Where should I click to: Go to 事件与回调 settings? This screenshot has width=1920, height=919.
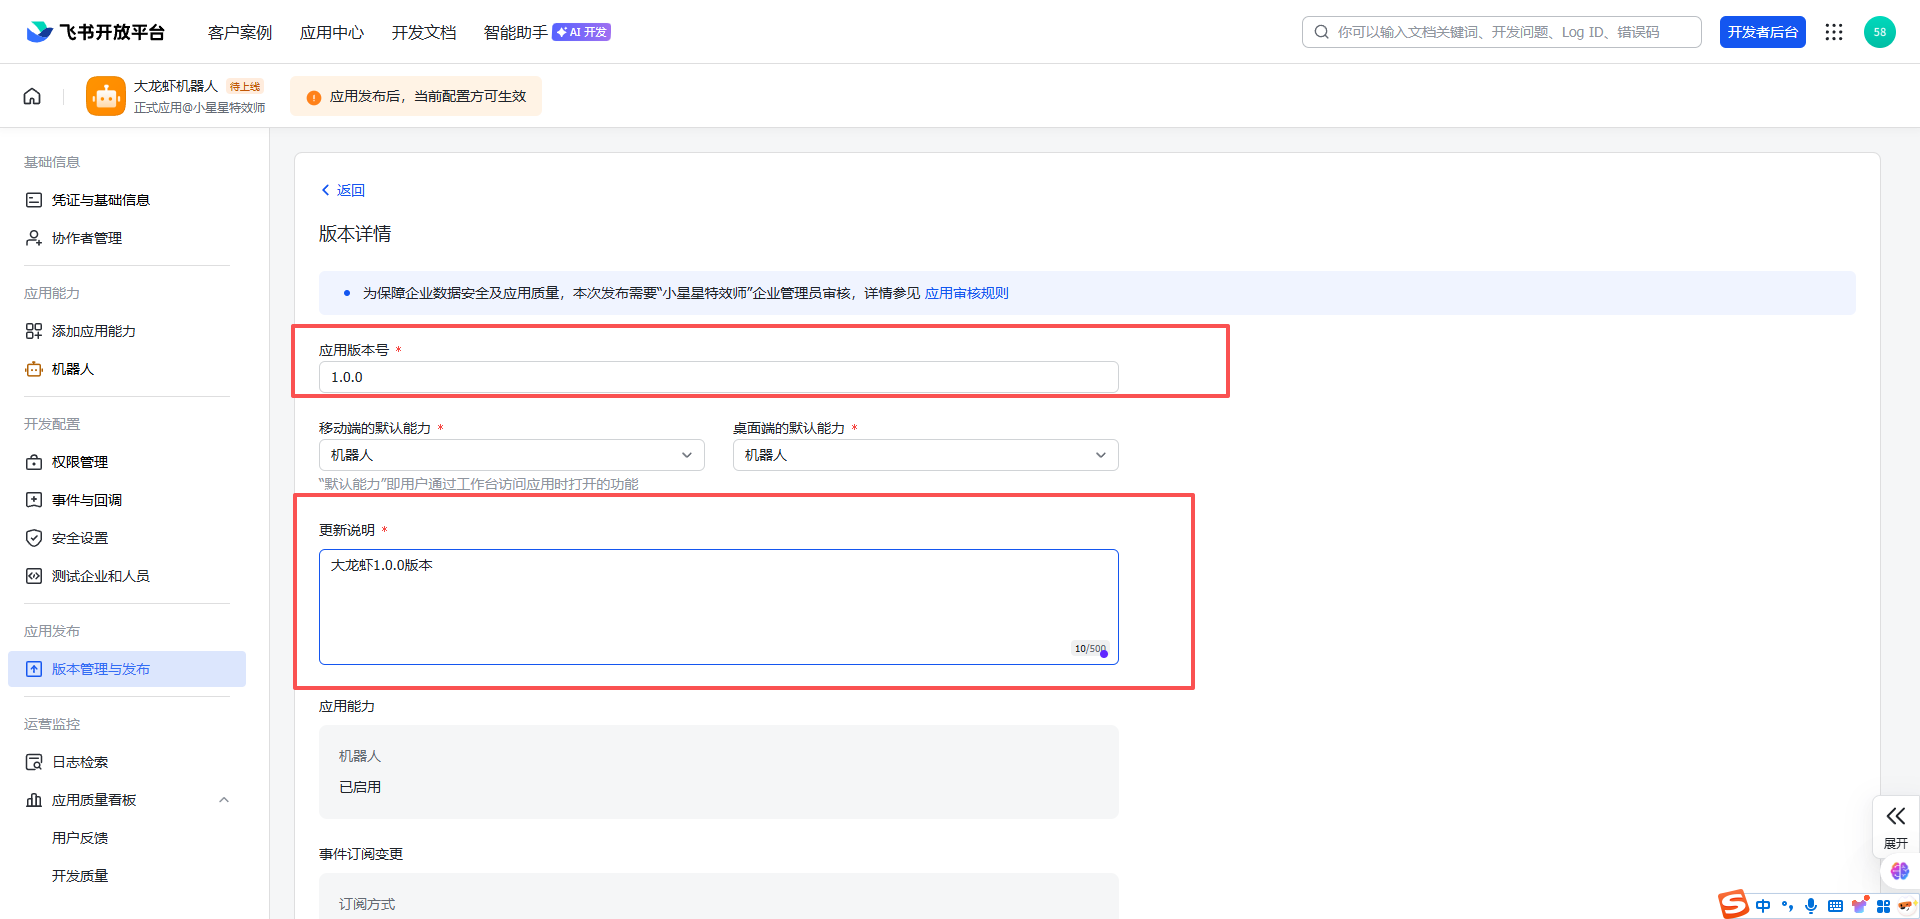point(87,500)
